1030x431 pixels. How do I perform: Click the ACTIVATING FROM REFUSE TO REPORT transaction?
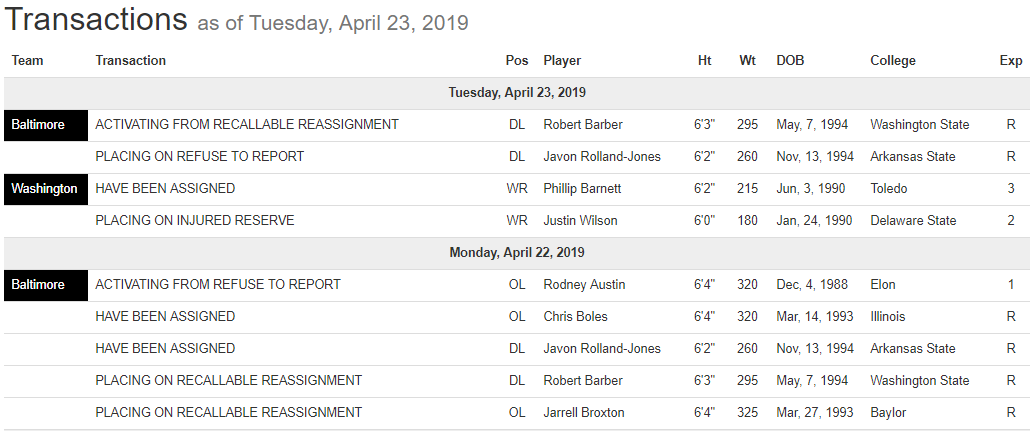click(217, 285)
